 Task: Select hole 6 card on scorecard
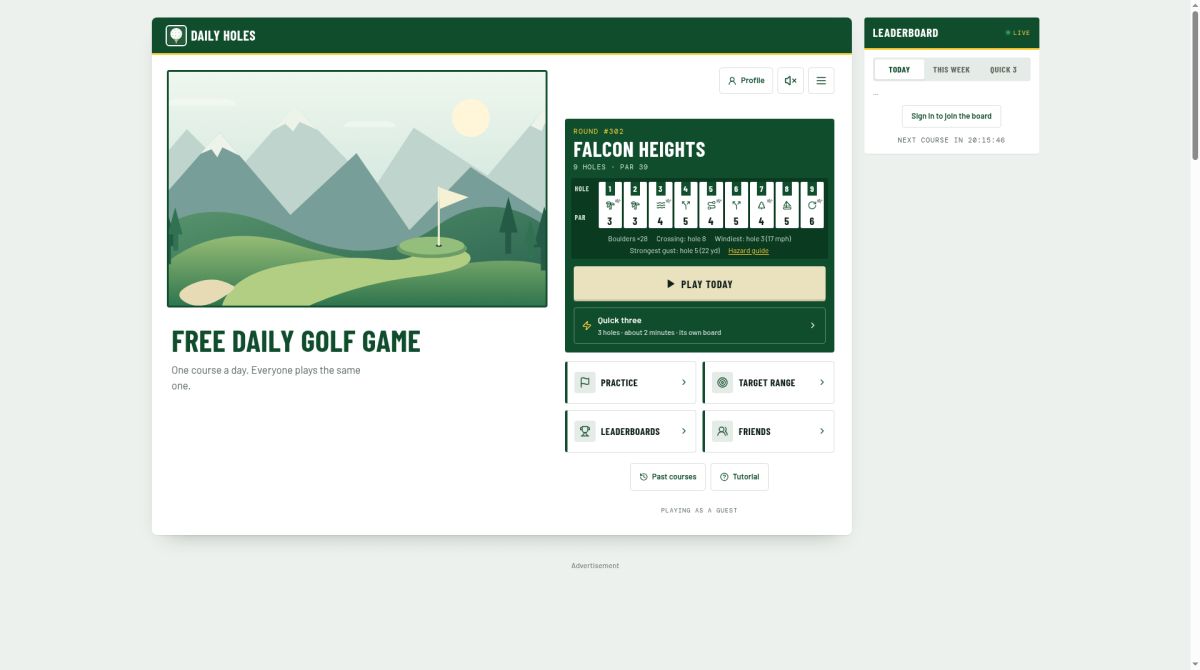pyautogui.click(x=736, y=205)
